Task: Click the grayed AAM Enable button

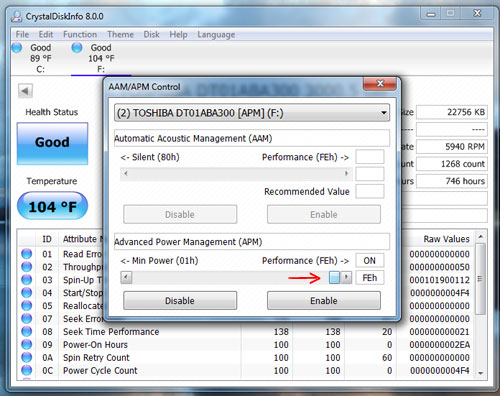Action: pos(324,214)
